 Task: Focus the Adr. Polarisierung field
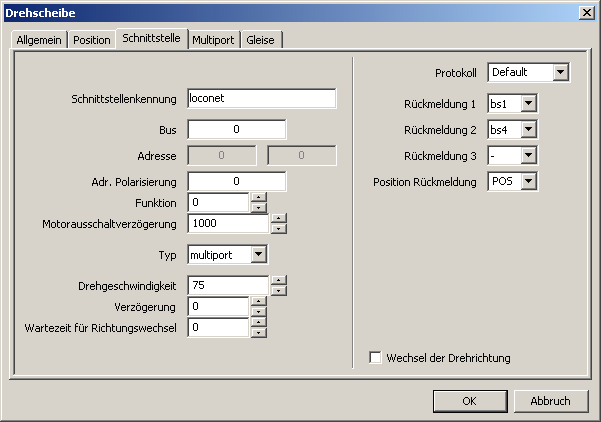click(x=237, y=181)
